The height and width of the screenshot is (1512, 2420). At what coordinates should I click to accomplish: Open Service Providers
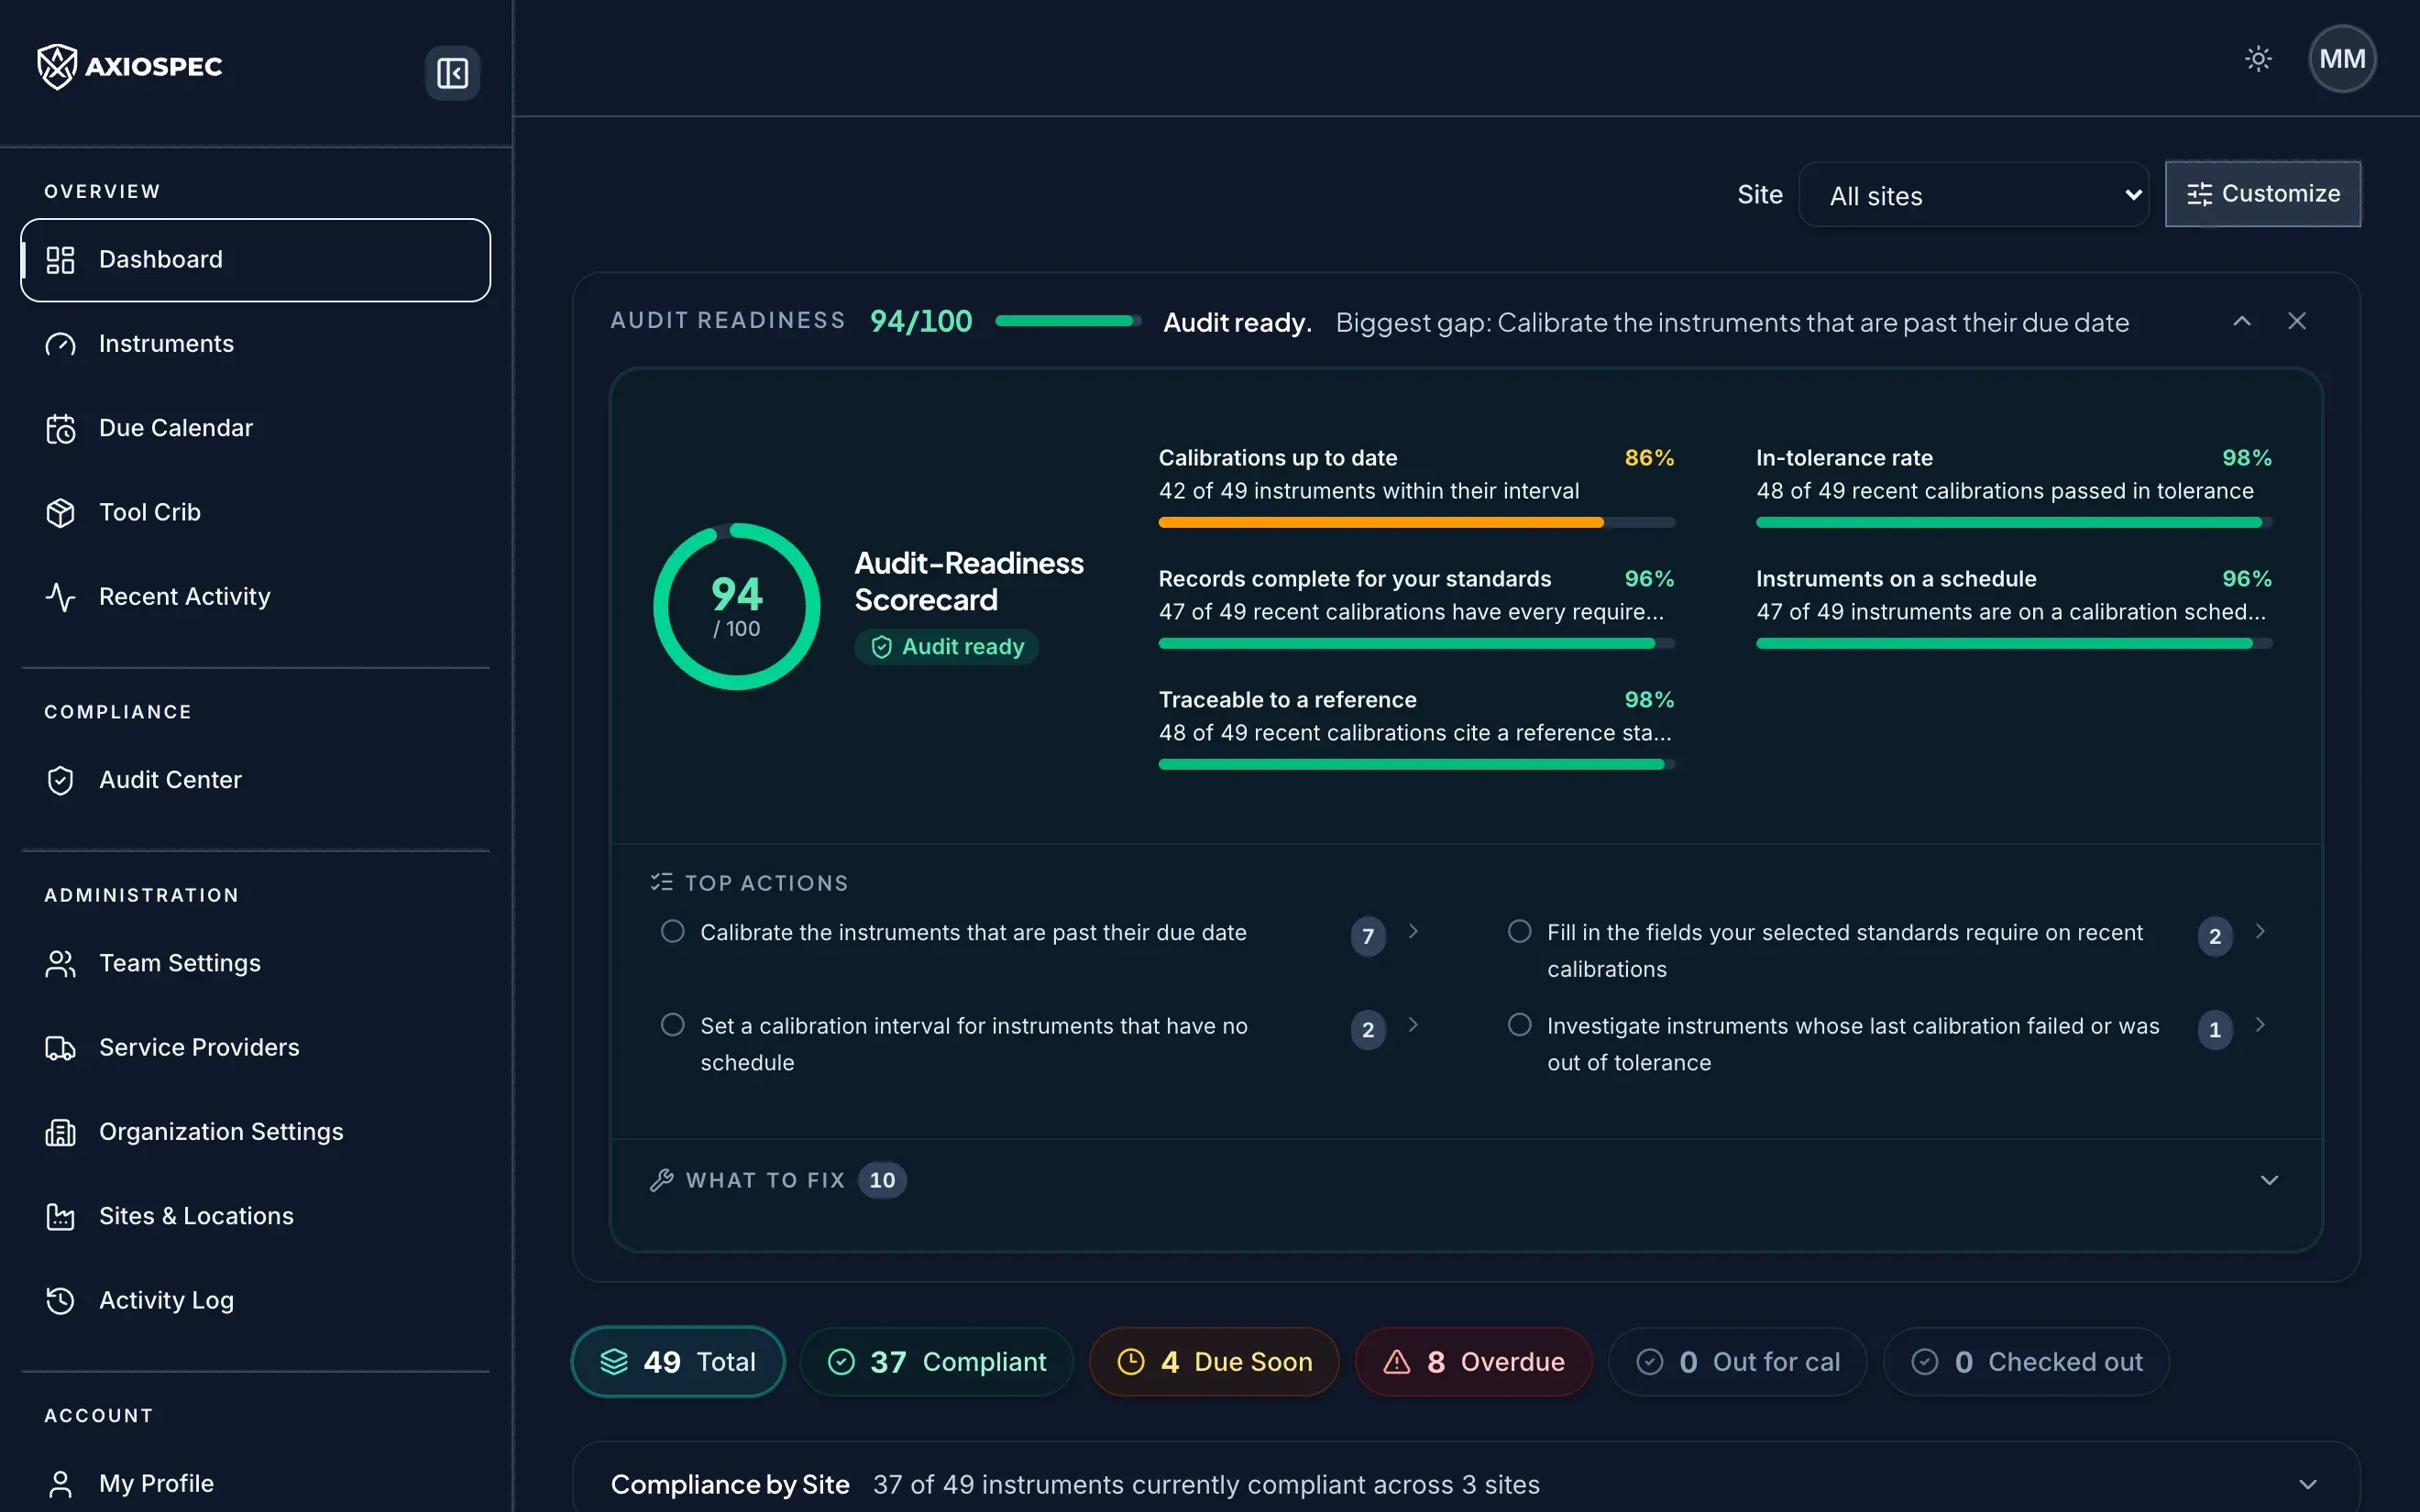pyautogui.click(x=255, y=1047)
